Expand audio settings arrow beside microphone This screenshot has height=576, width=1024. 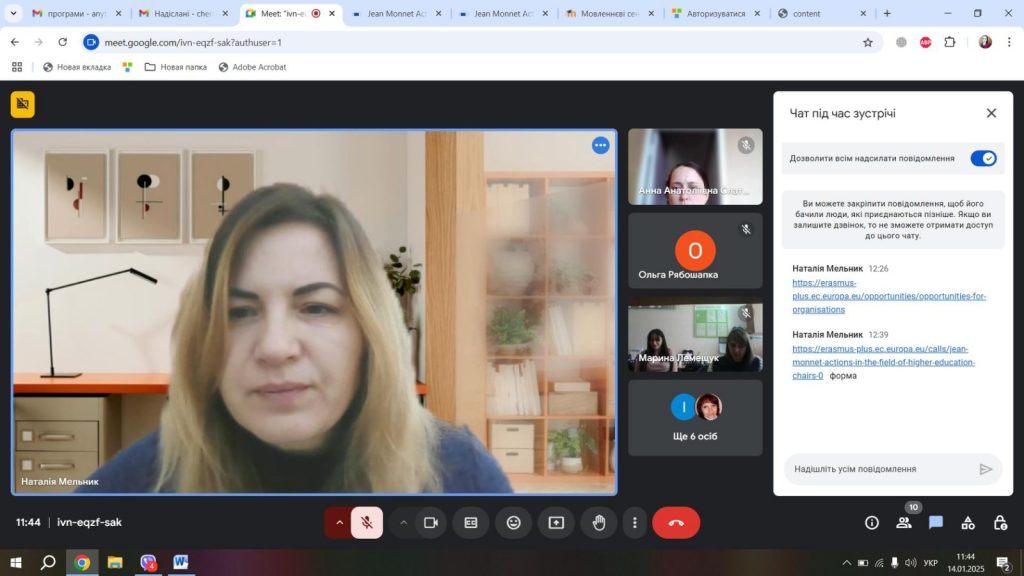pyautogui.click(x=339, y=522)
